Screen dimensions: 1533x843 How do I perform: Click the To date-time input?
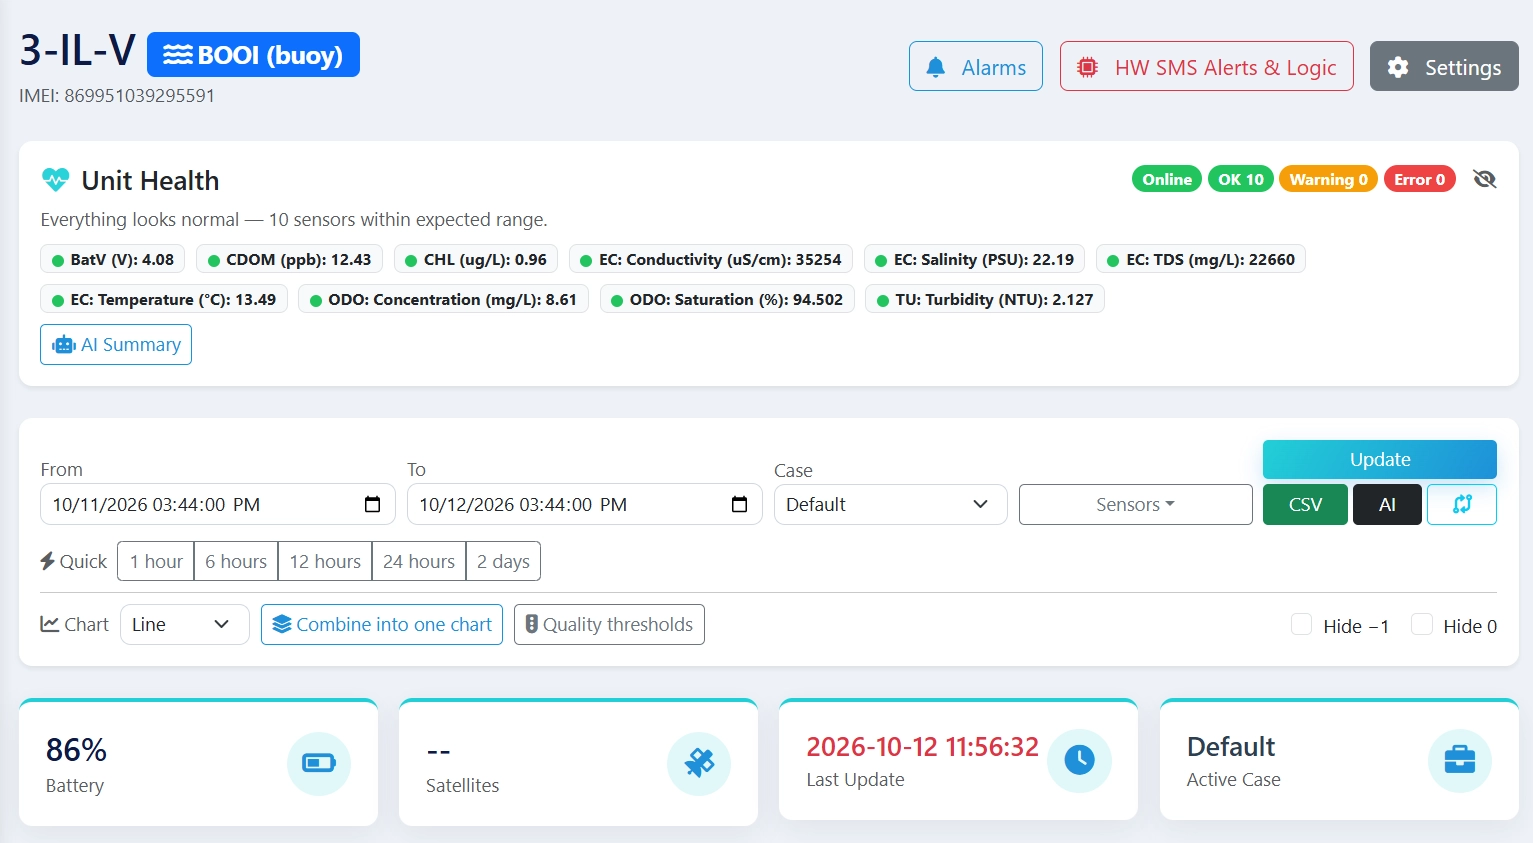[585, 504]
